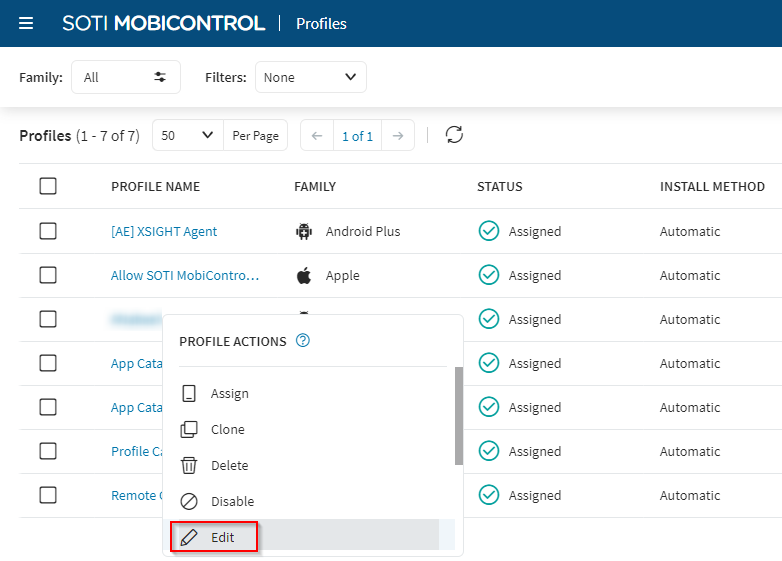Click the Android Plus family text
Screen dimensions: 782x561
tap(363, 231)
